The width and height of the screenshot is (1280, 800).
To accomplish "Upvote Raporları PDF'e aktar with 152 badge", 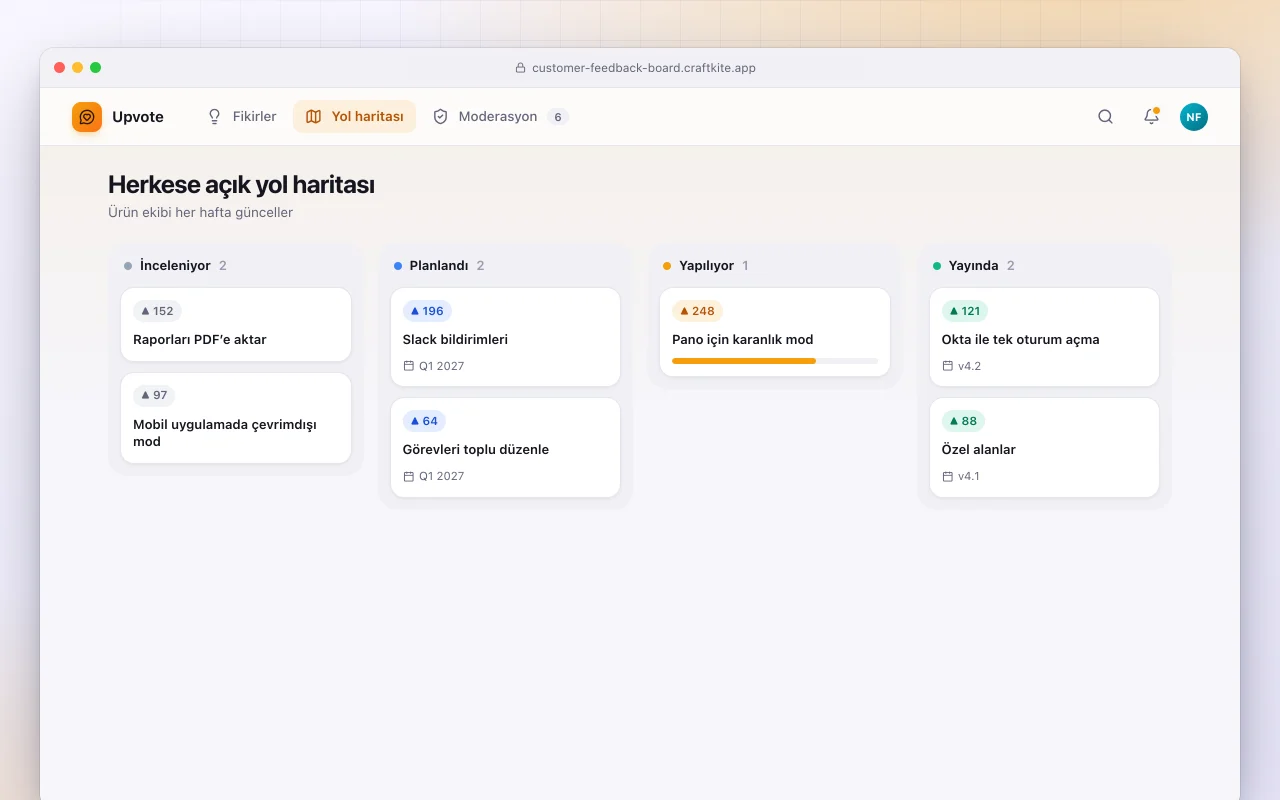I will (x=157, y=311).
